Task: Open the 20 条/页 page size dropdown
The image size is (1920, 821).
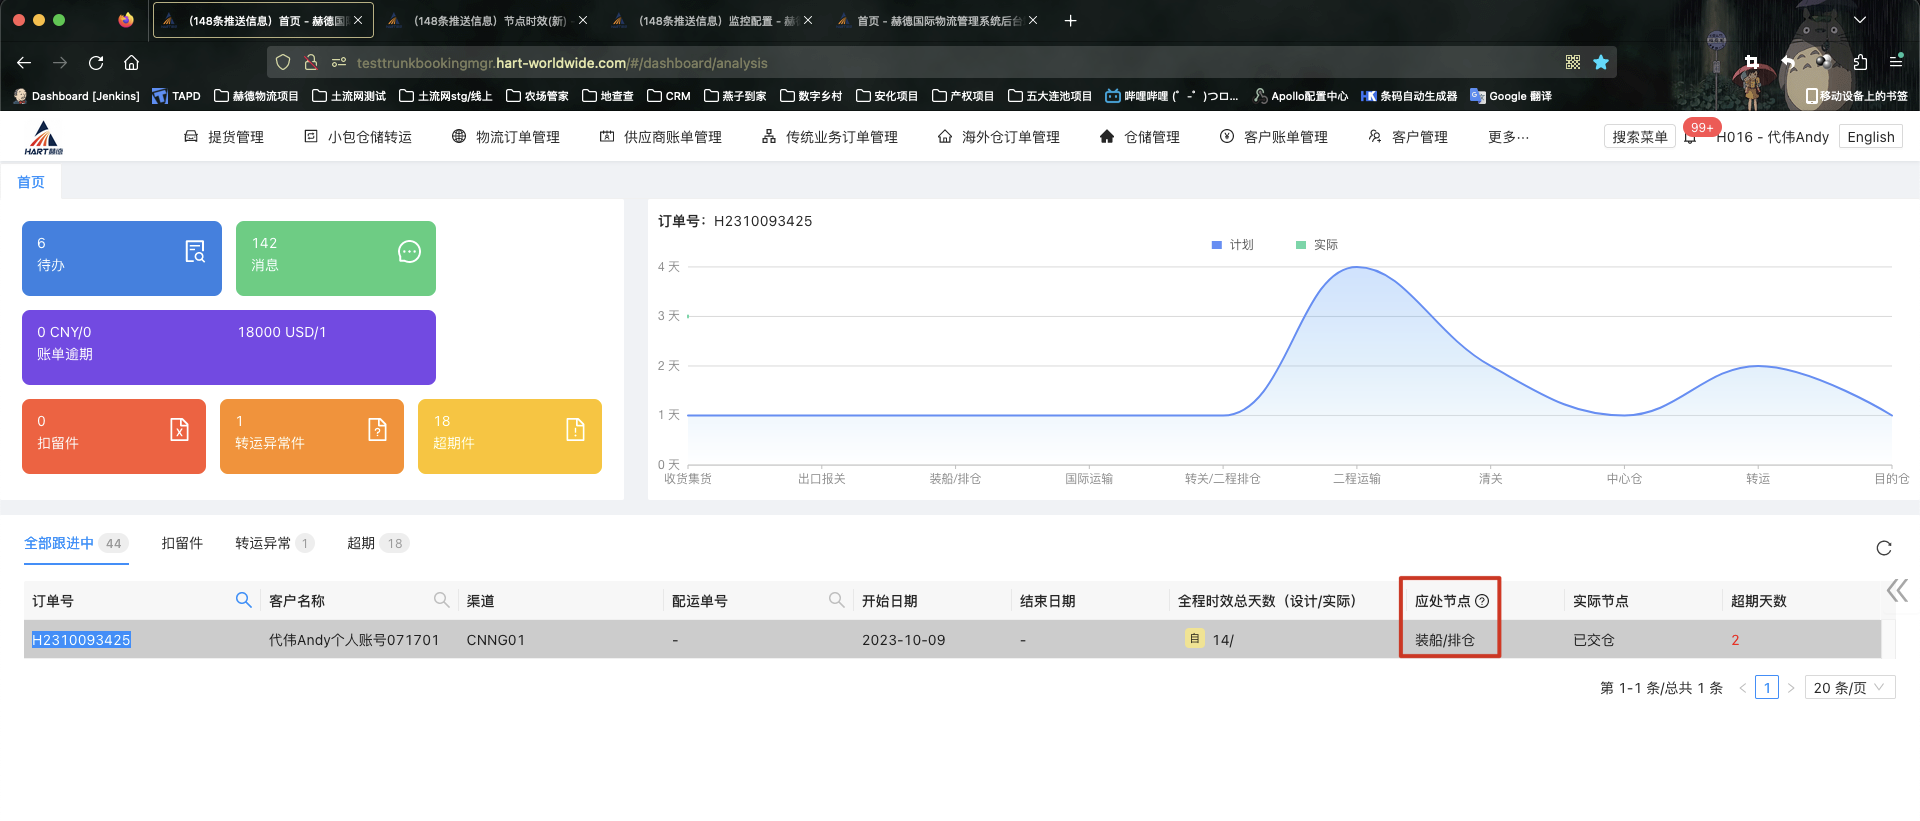Action: coord(1849,688)
